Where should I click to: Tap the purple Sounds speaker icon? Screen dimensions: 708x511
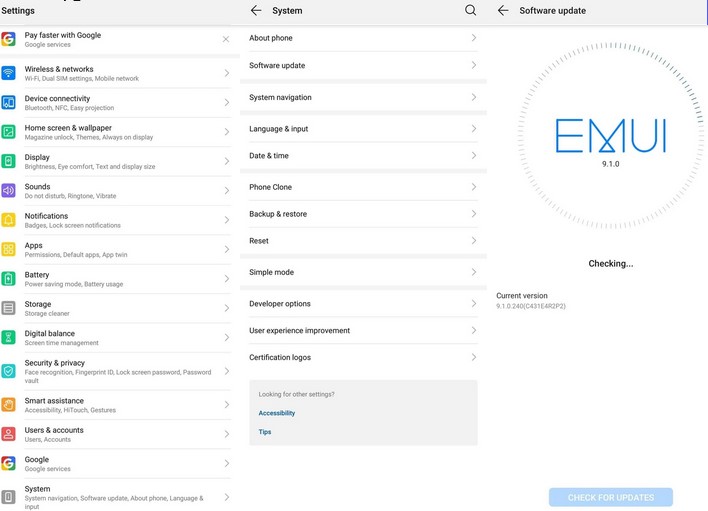pyautogui.click(x=8, y=190)
